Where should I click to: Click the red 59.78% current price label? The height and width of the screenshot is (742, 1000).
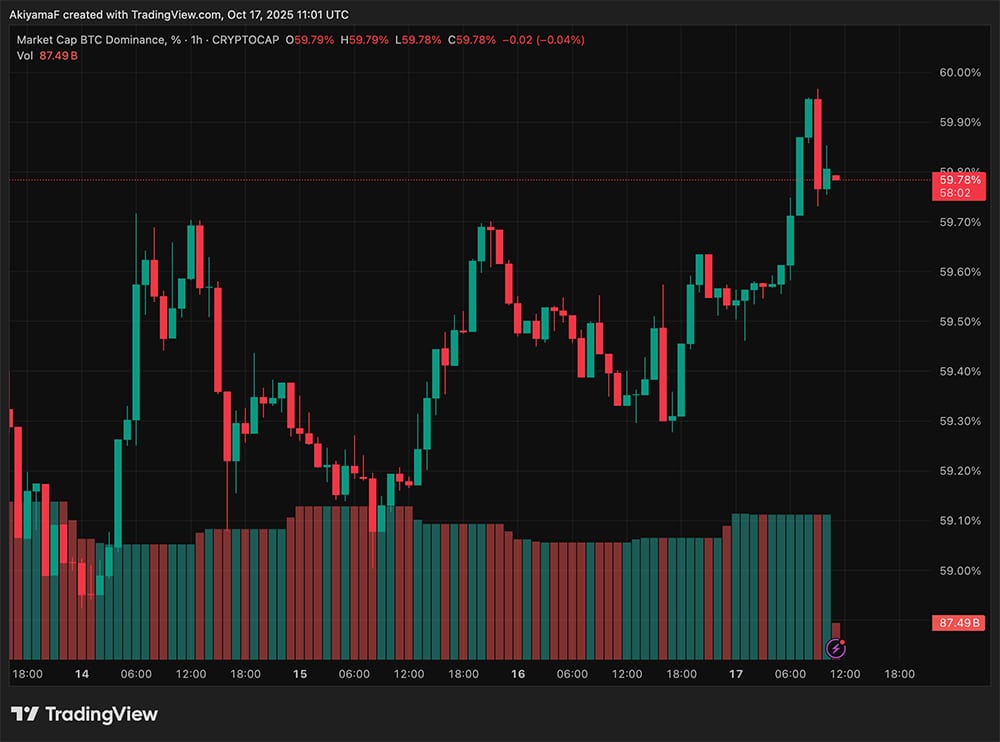coord(958,179)
